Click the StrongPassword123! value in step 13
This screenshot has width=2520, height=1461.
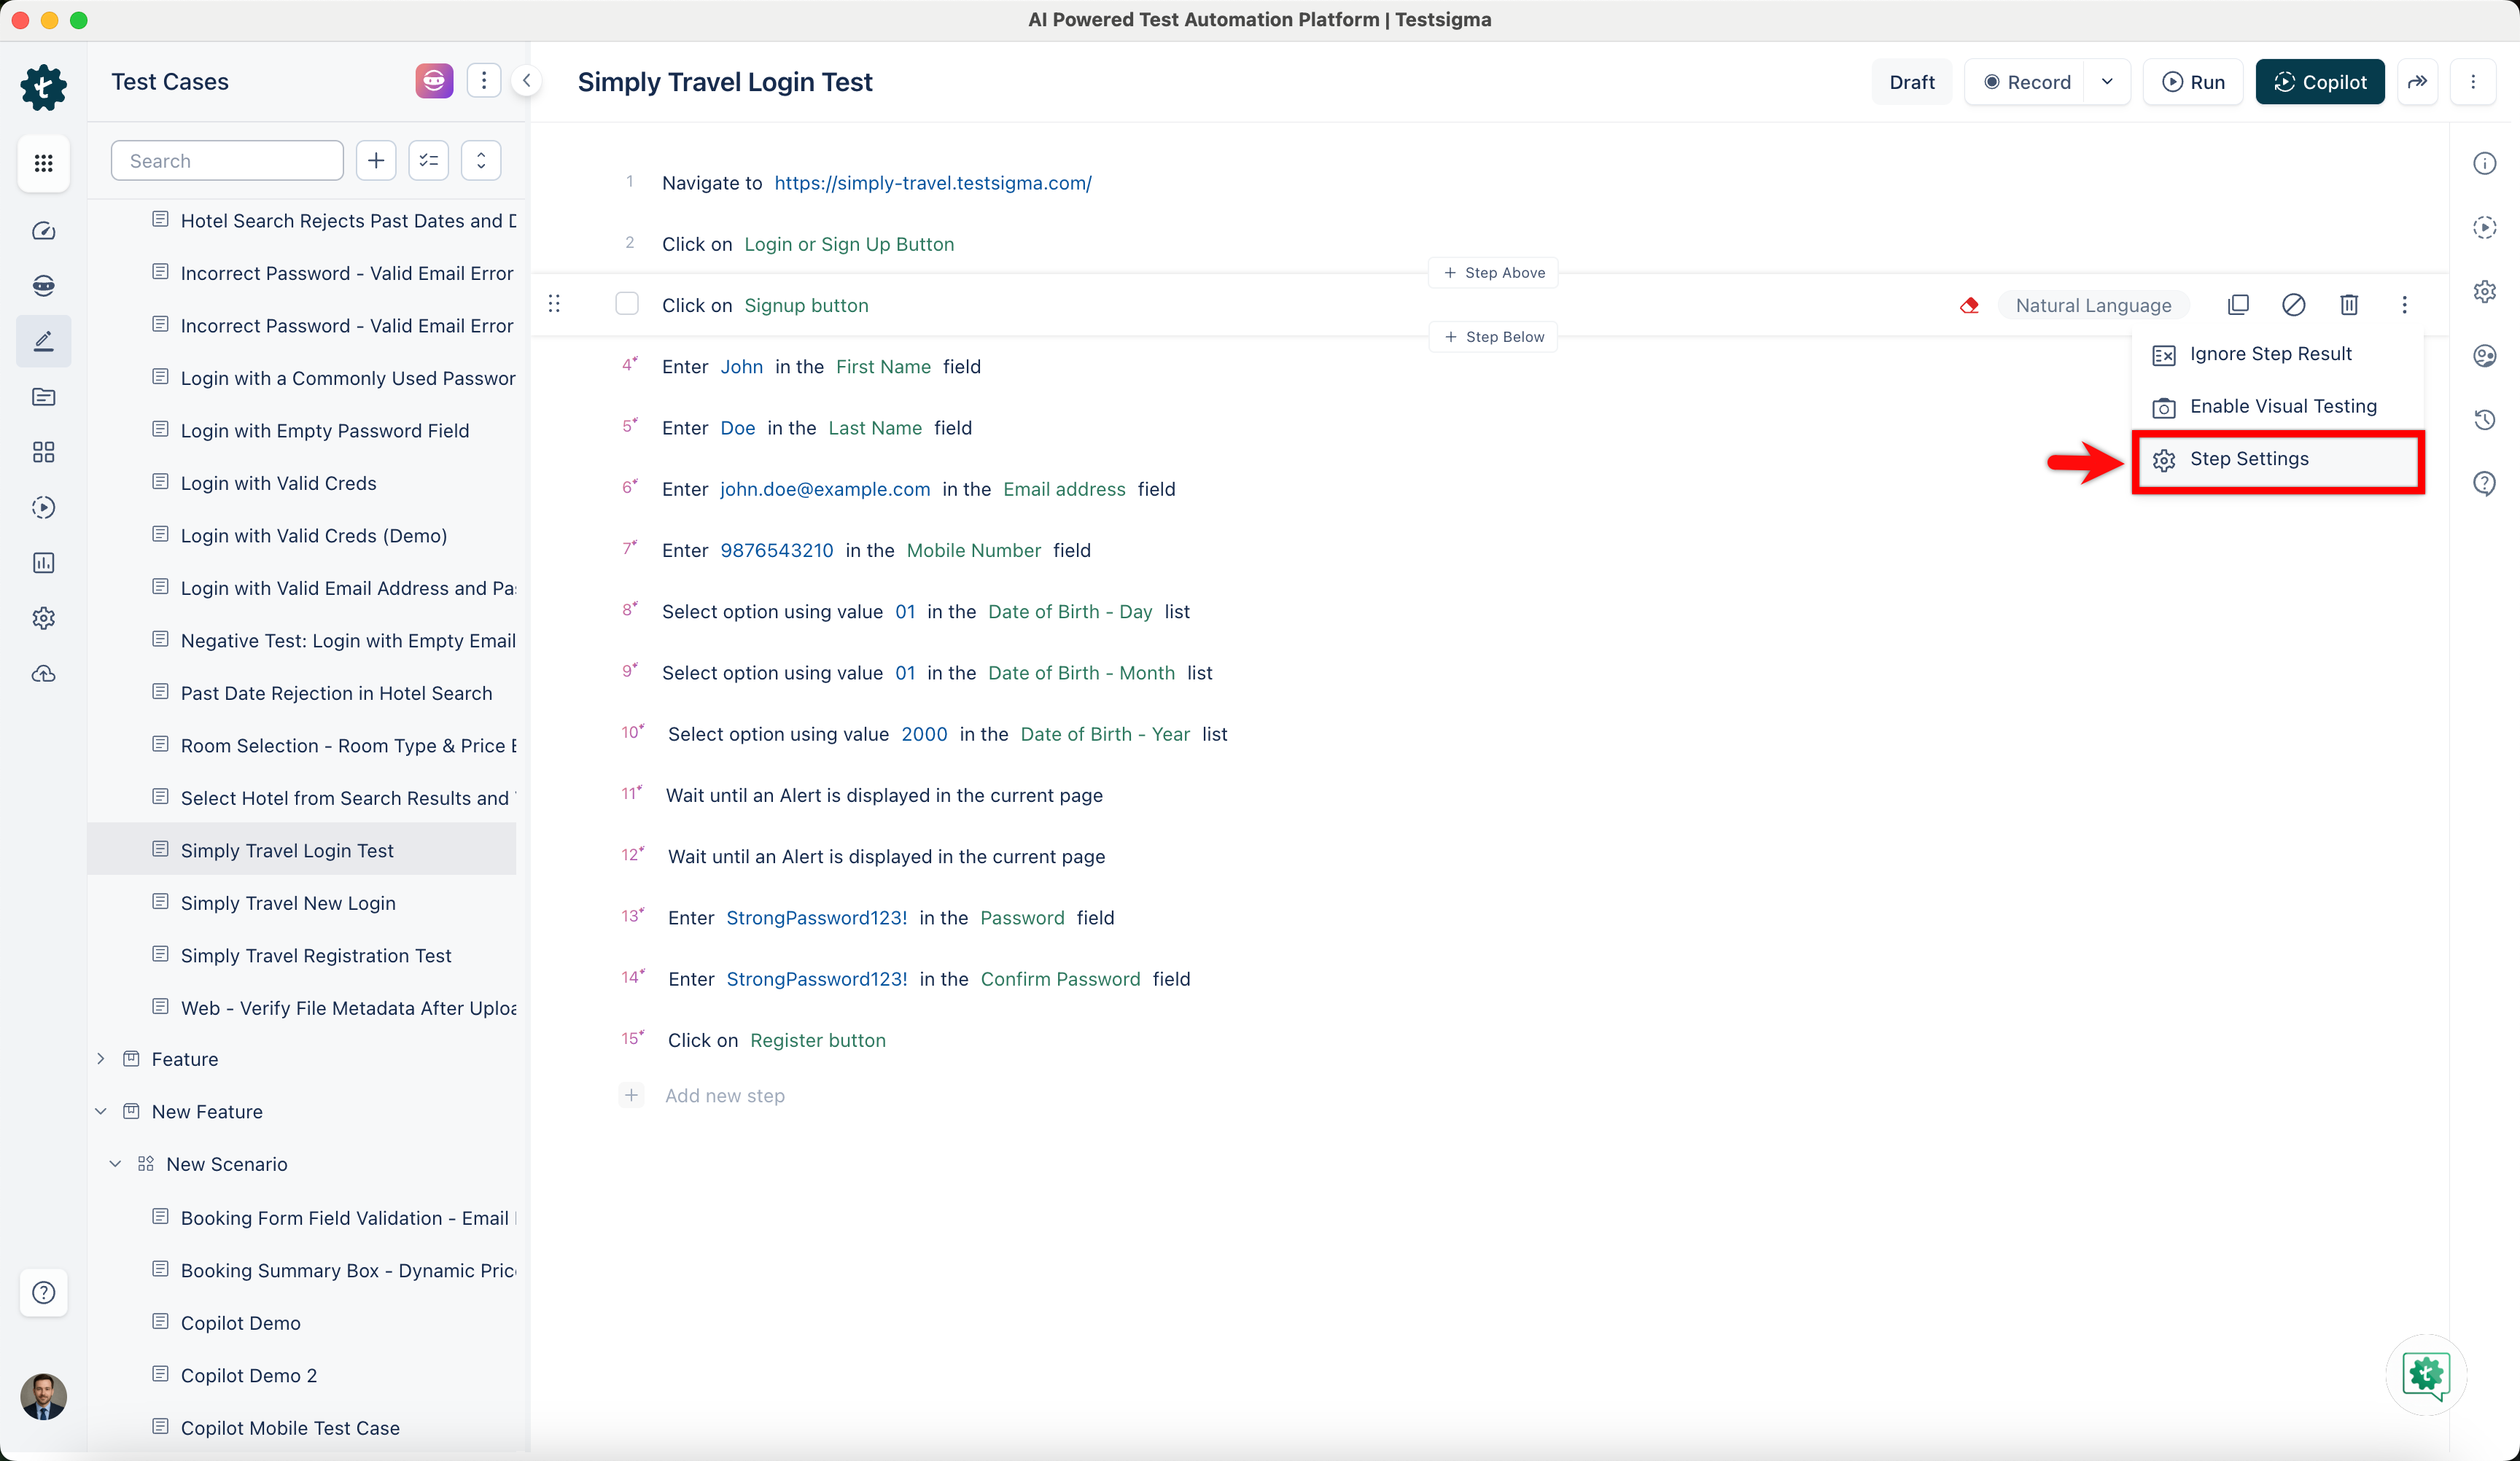[x=816, y=918]
